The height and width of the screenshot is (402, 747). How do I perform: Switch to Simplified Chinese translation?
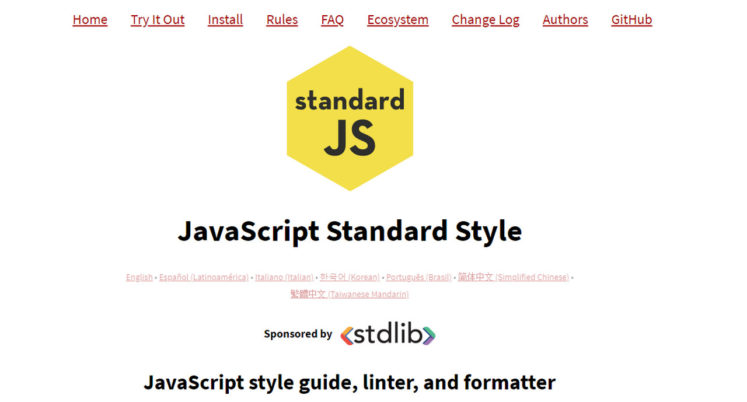coord(513,277)
